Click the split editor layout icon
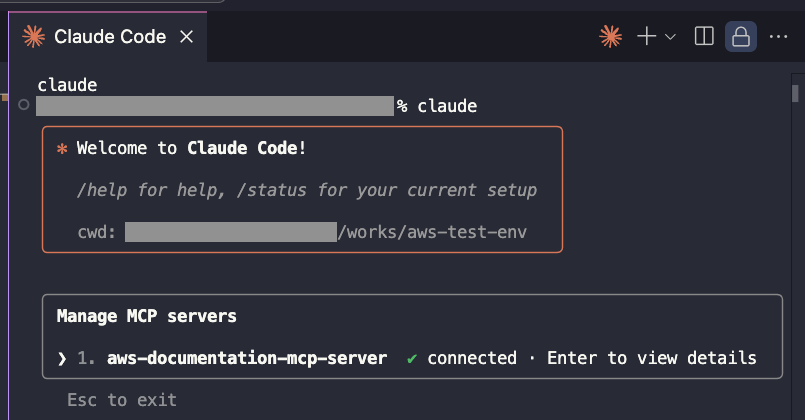The height and width of the screenshot is (420, 805). pyautogui.click(x=704, y=36)
